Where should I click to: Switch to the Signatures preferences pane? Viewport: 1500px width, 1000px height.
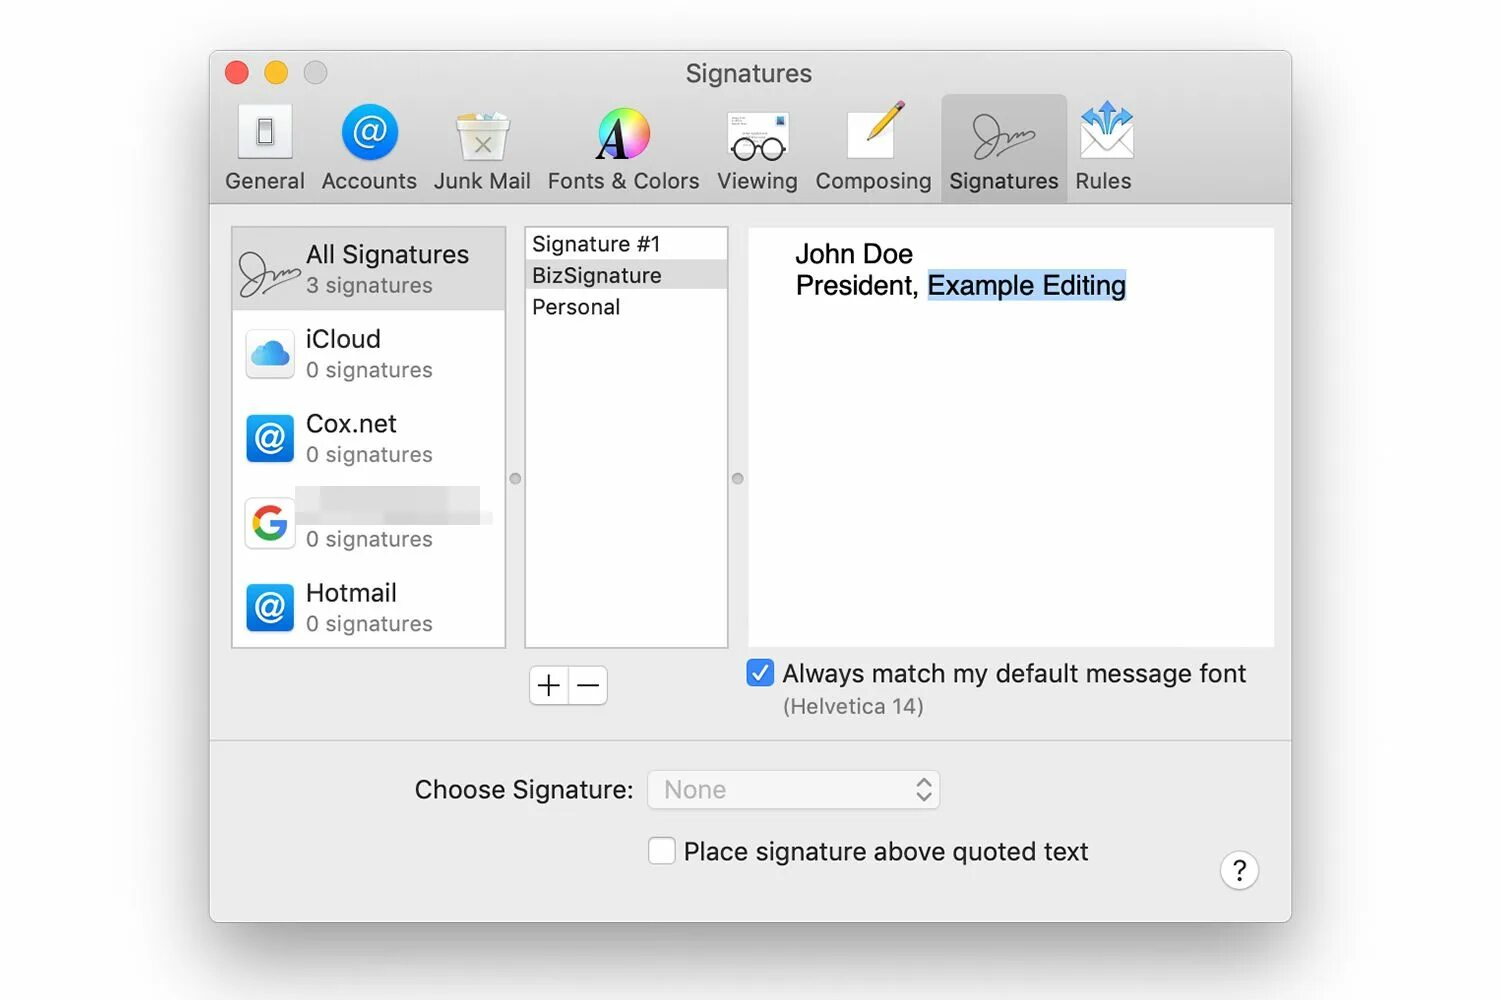(1003, 148)
